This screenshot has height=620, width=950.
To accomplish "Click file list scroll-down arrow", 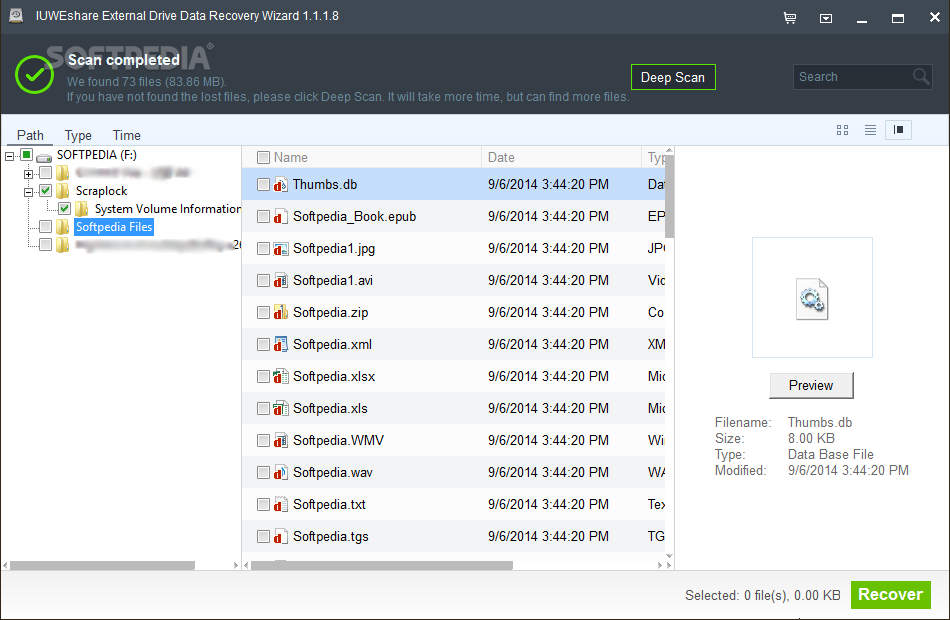I will [669, 556].
